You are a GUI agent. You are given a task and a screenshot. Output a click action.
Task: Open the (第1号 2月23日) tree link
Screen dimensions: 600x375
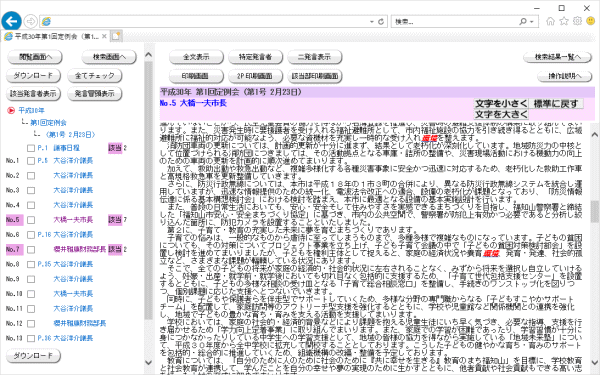tap(70, 135)
